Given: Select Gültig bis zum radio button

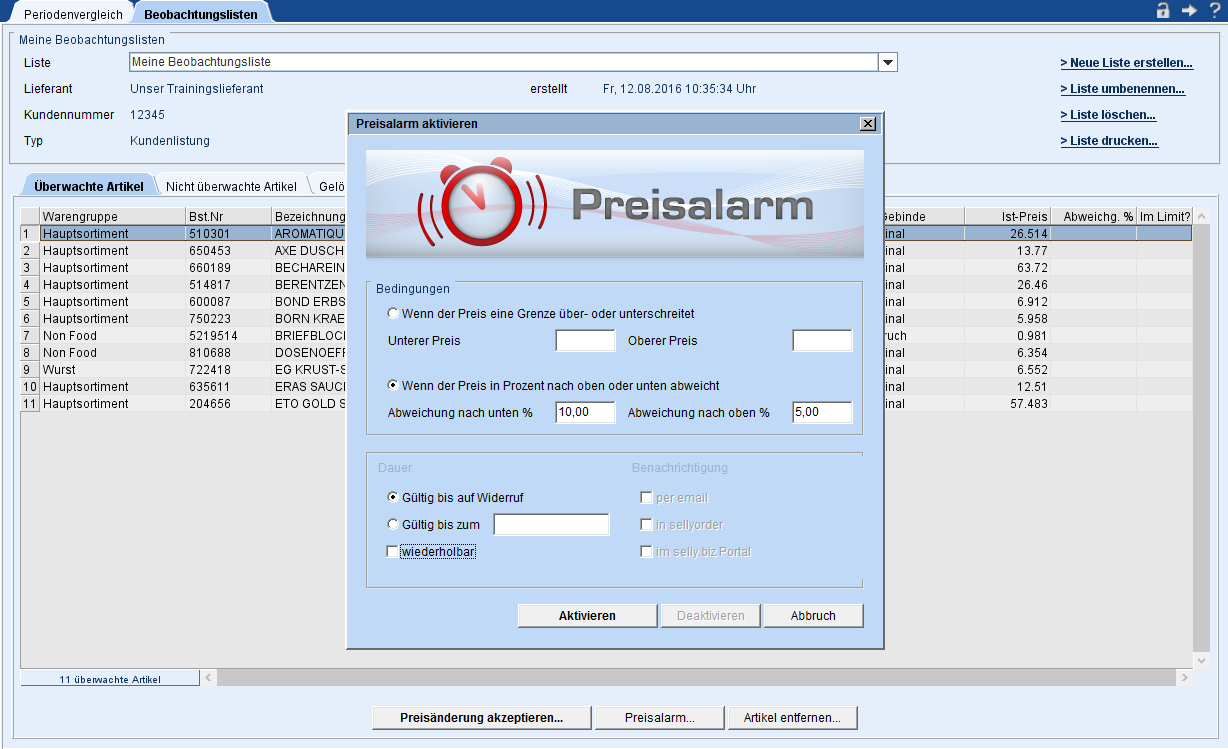Looking at the screenshot, I should coord(393,524).
